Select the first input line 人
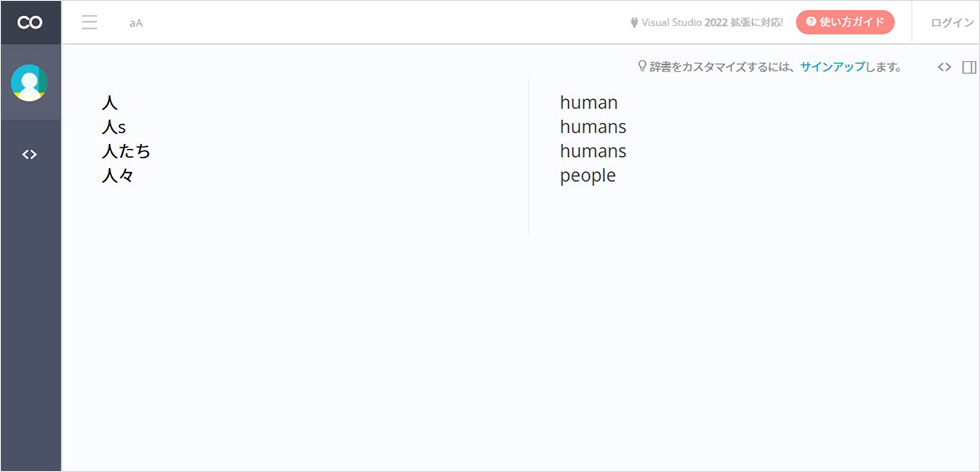This screenshot has width=980, height=472. 109,103
